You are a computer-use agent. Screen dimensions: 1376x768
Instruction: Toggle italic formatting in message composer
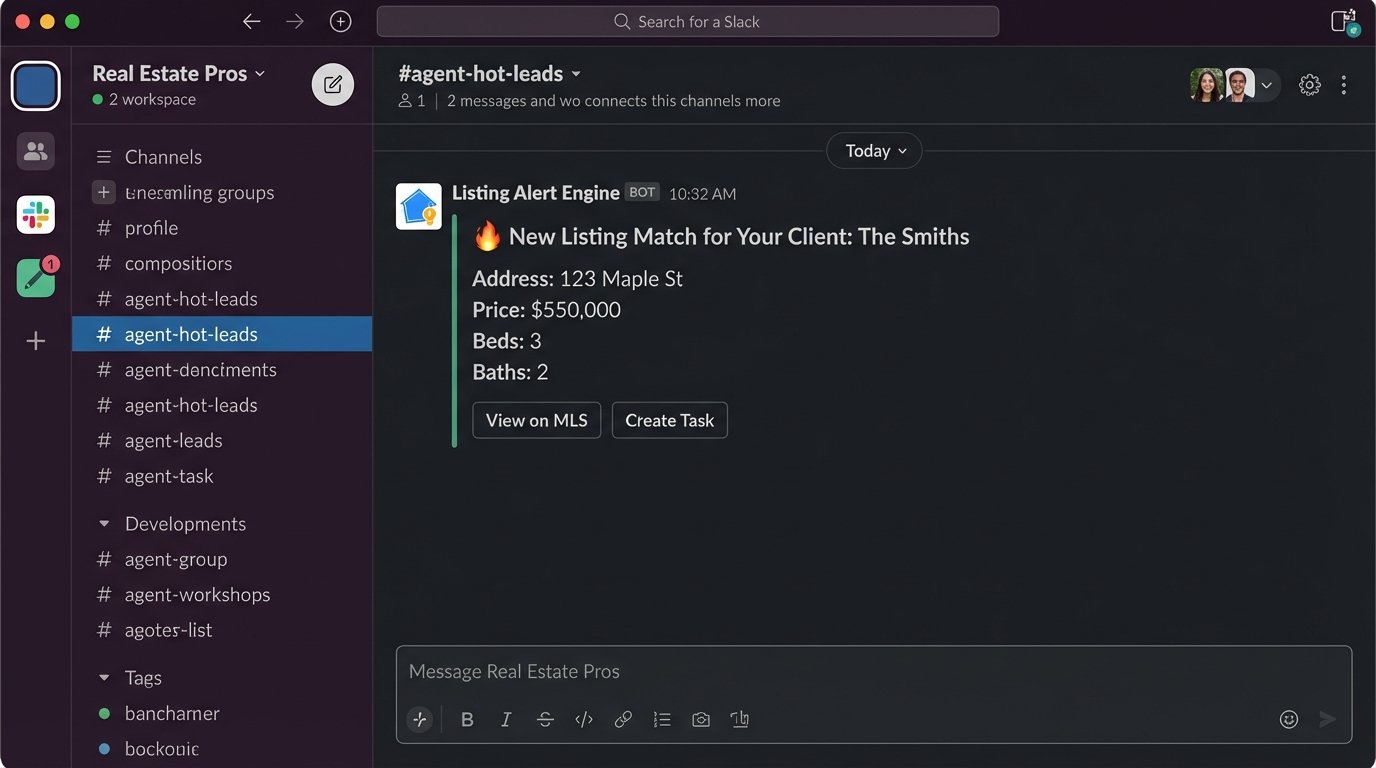(506, 719)
